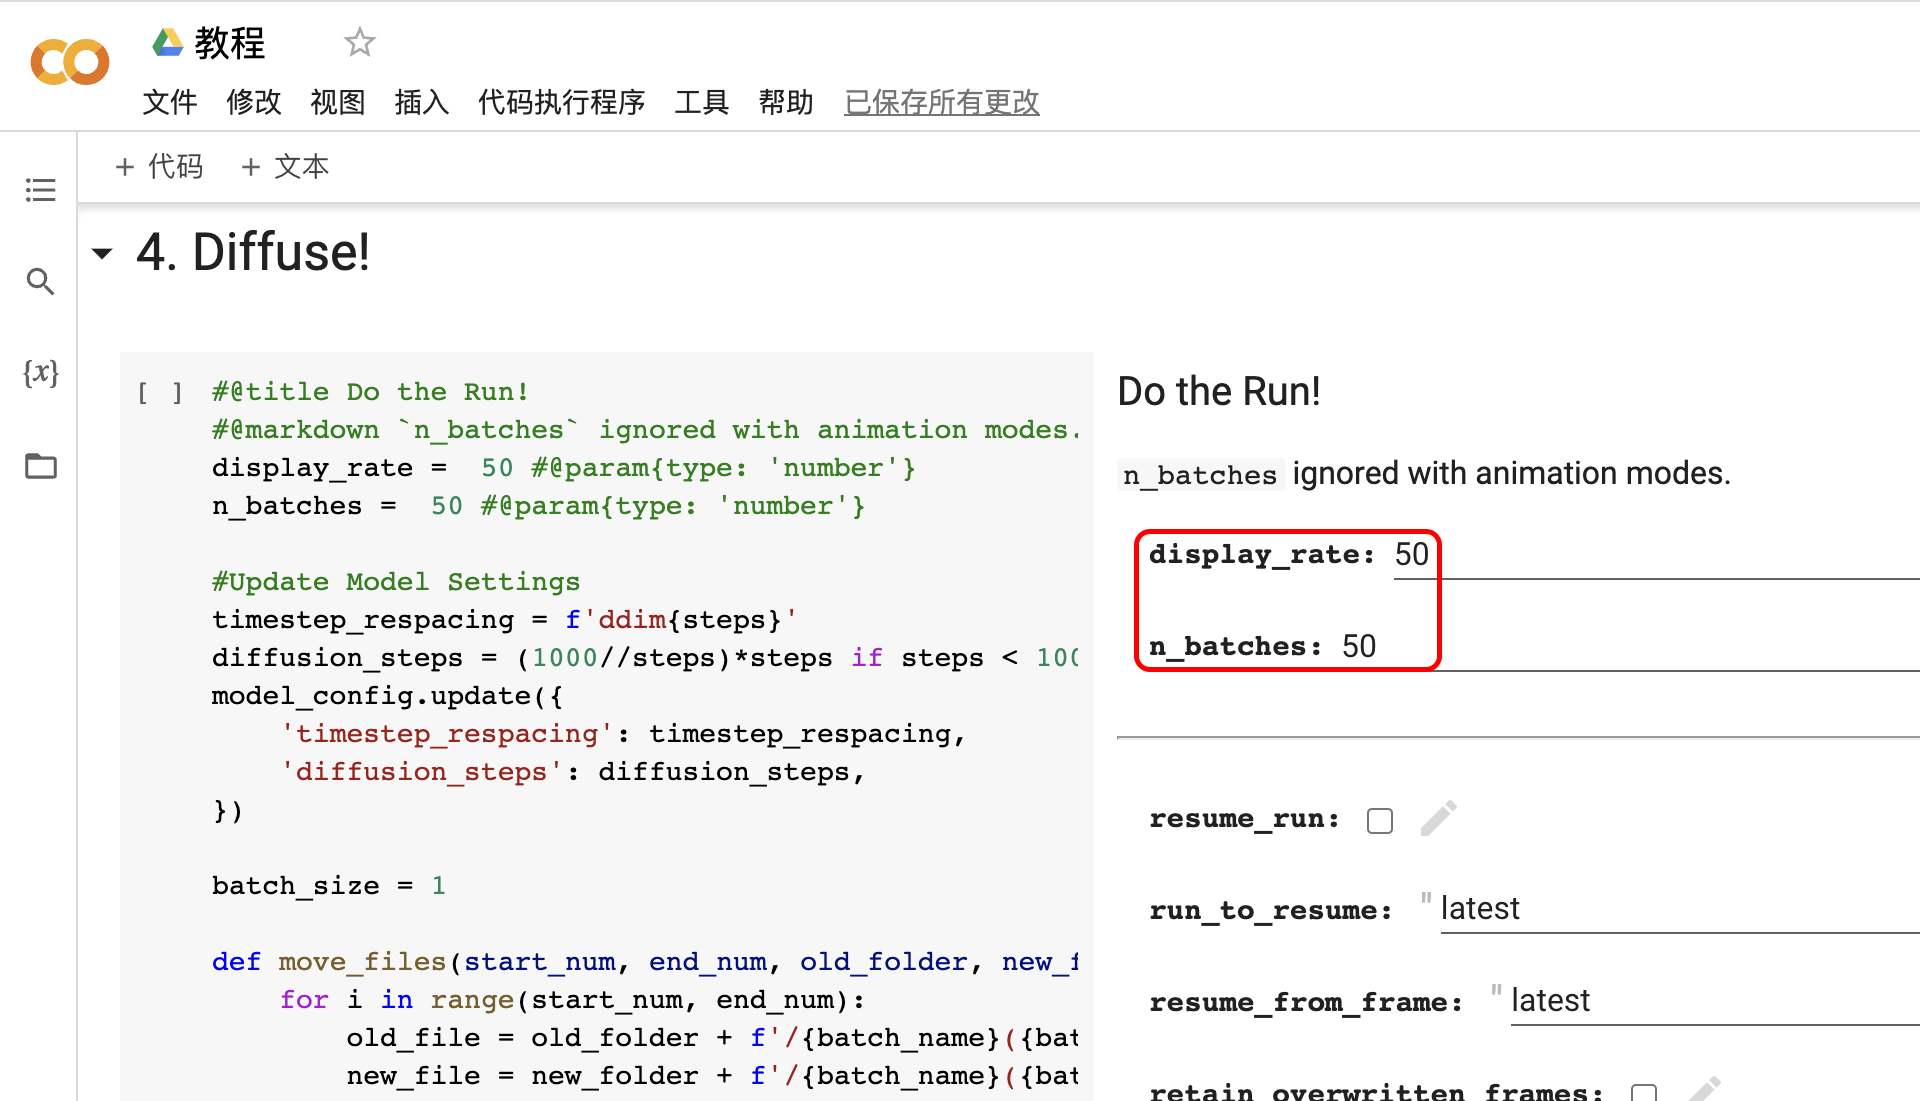Open the variables {x} panel icon

click(40, 373)
